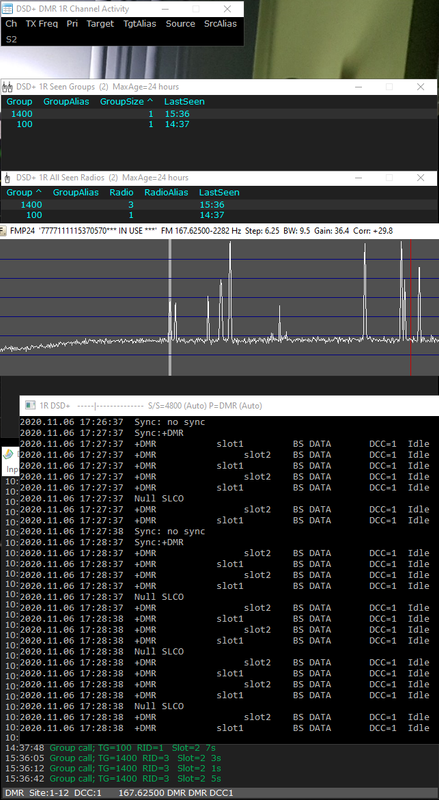Screen dimensions: 439x800
Task: Click LastSeen header in All Seen Radios
Action: tap(219, 192)
